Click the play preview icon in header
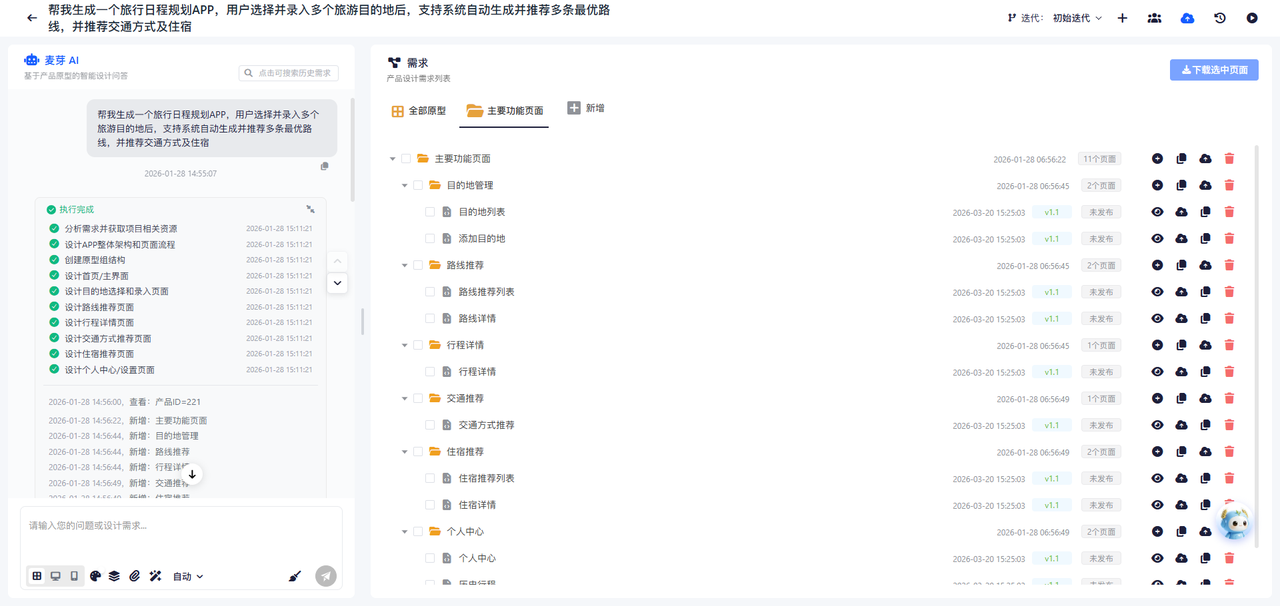The height and width of the screenshot is (606, 1280). [x=1252, y=18]
